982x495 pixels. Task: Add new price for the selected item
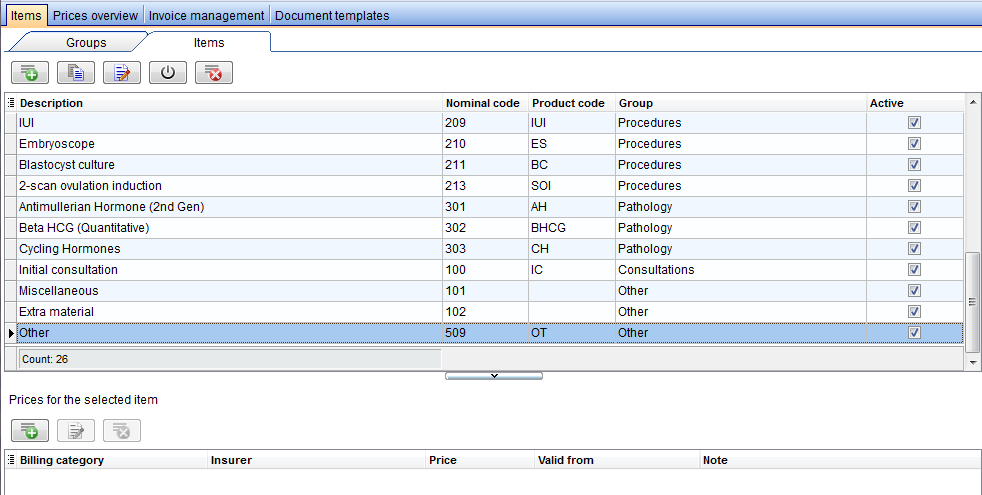coord(29,430)
